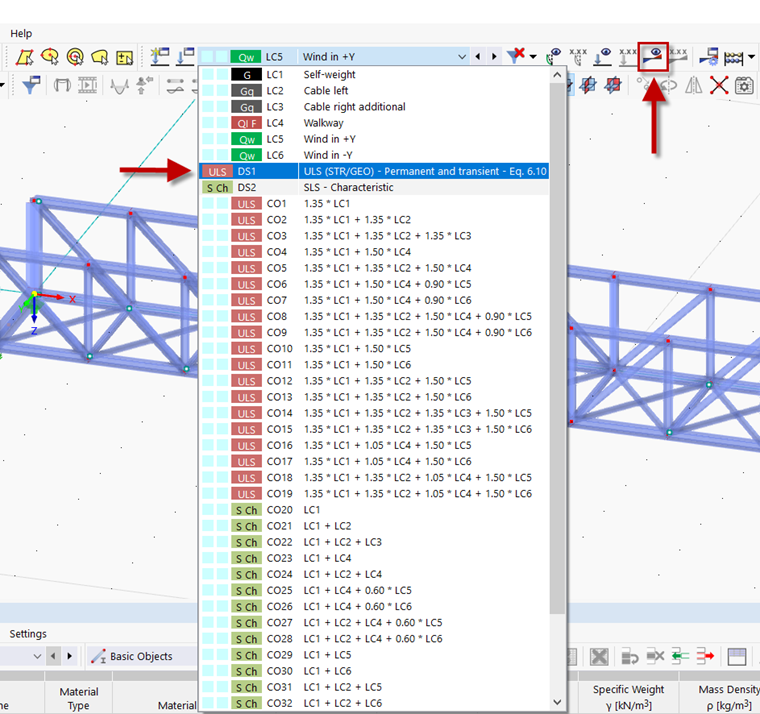Viewport: 760px width, 714px height.
Task: Toggle result values x.xx icon
Action: point(678,56)
